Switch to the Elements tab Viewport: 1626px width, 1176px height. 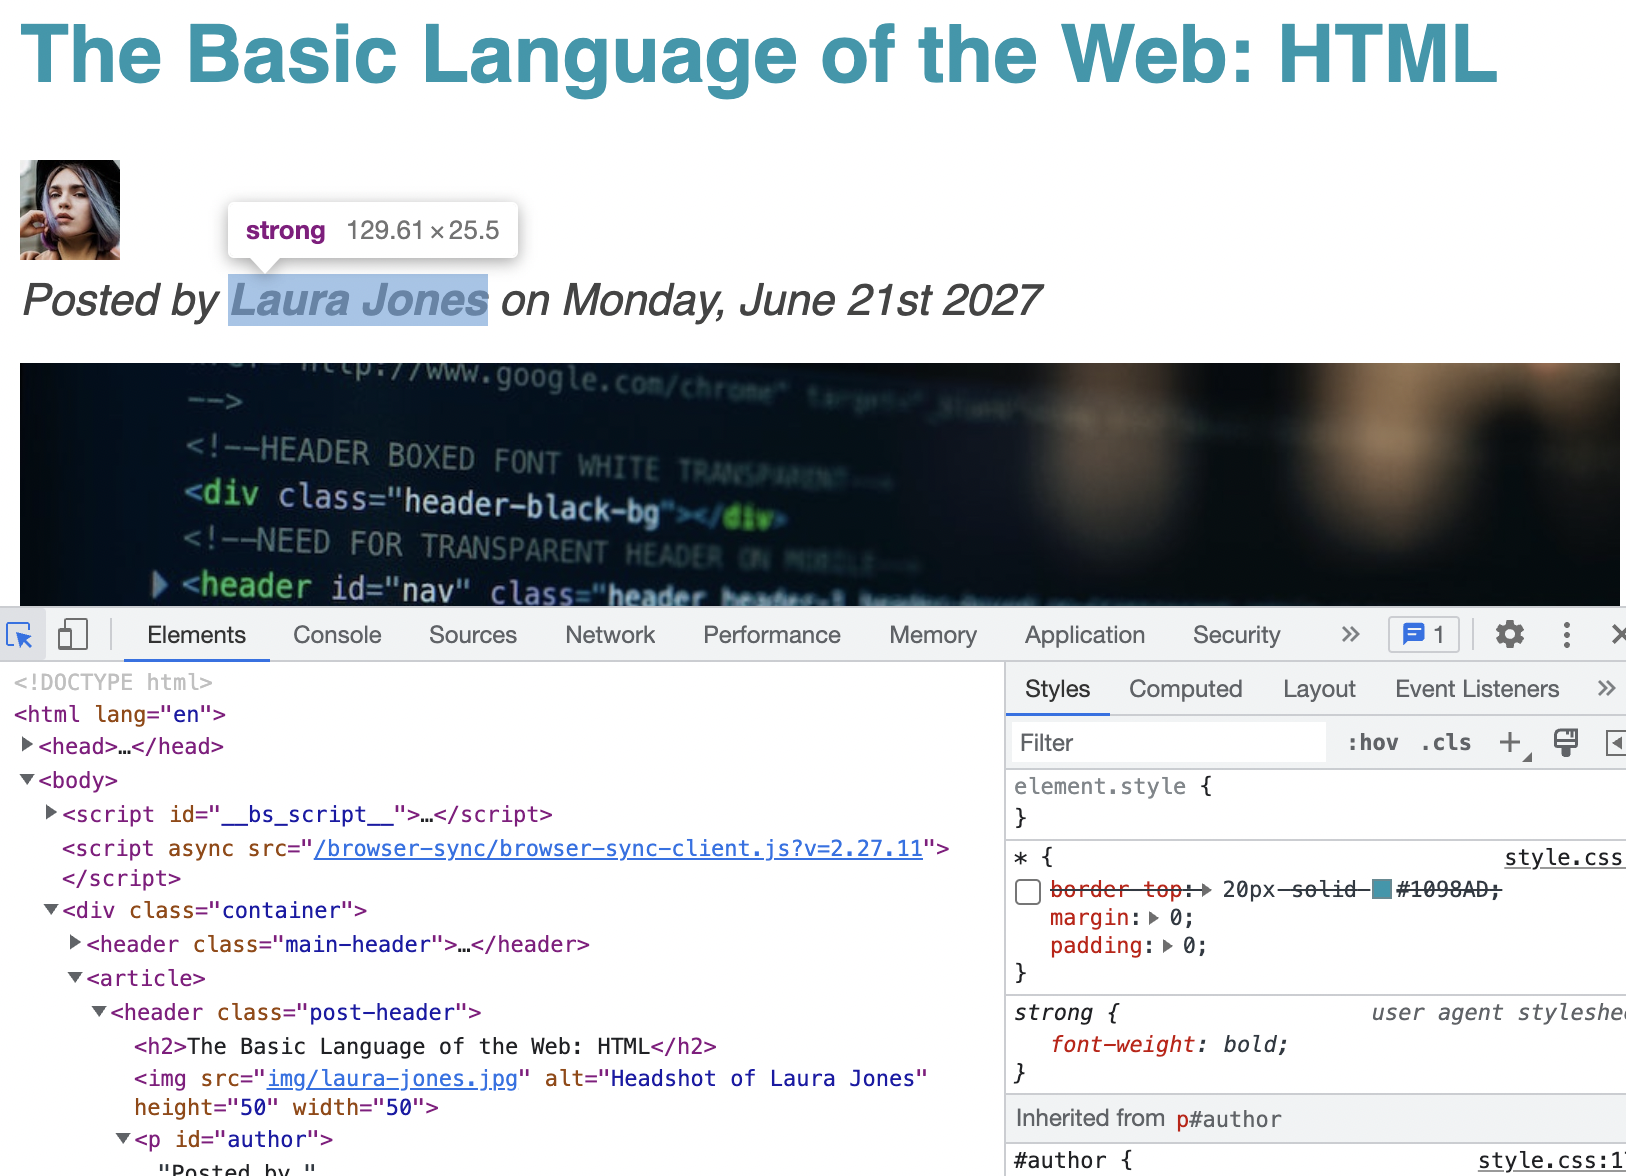[x=196, y=635]
